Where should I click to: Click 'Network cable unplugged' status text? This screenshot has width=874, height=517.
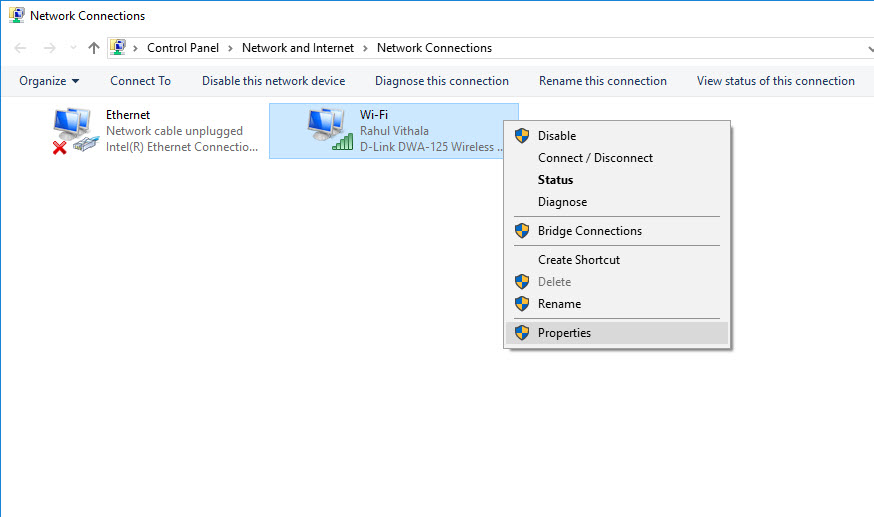(174, 131)
